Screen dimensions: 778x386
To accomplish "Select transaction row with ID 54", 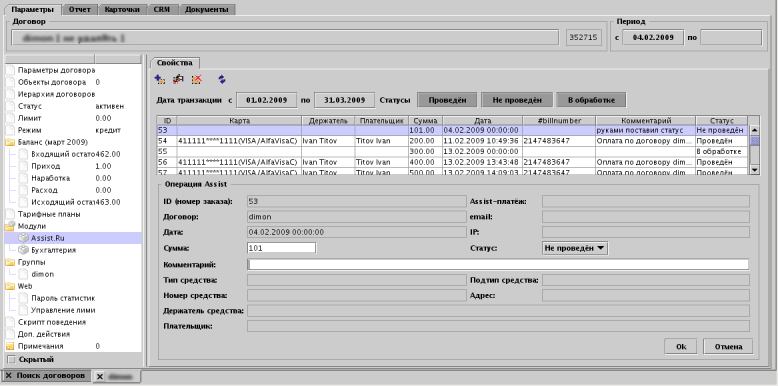I will click(x=452, y=141).
